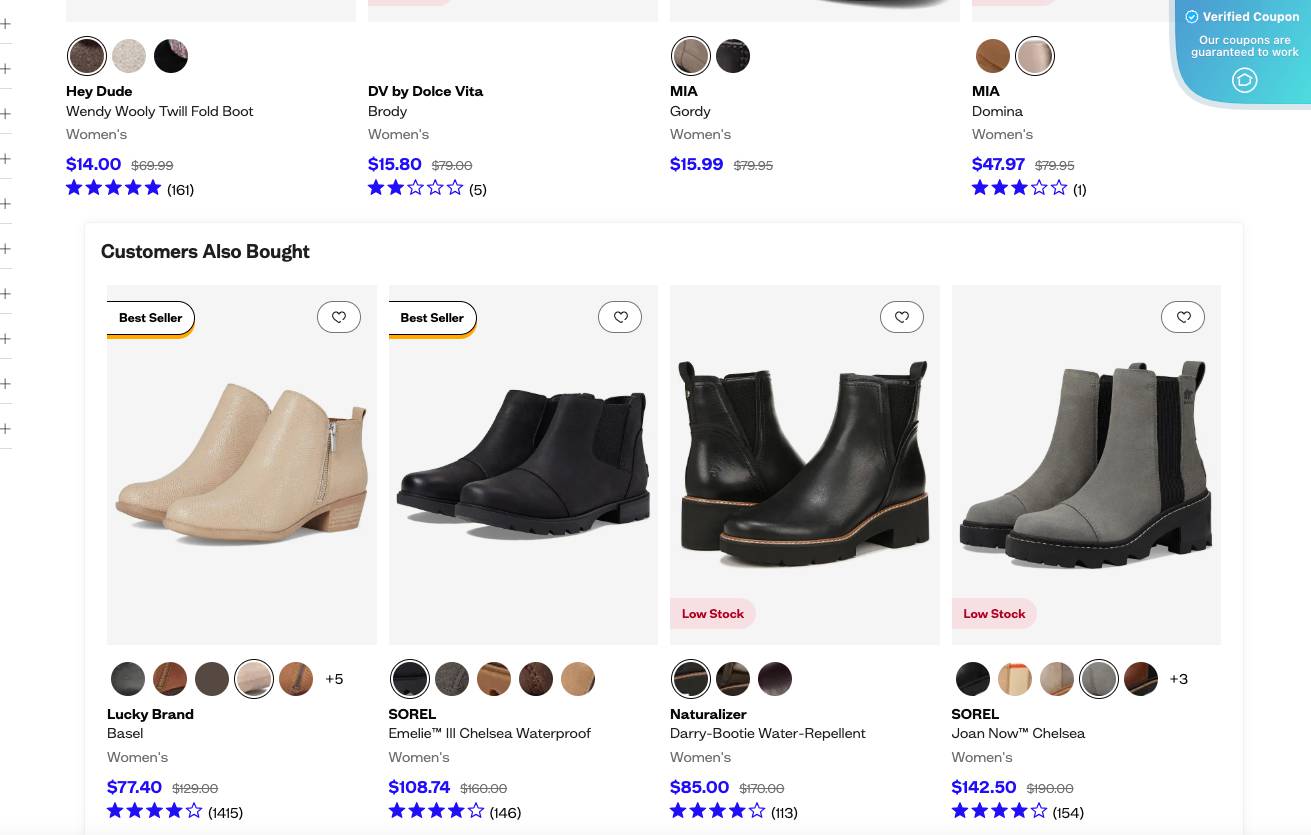Reveal more colors on Wendy Wooly Twill boot

click(170, 56)
